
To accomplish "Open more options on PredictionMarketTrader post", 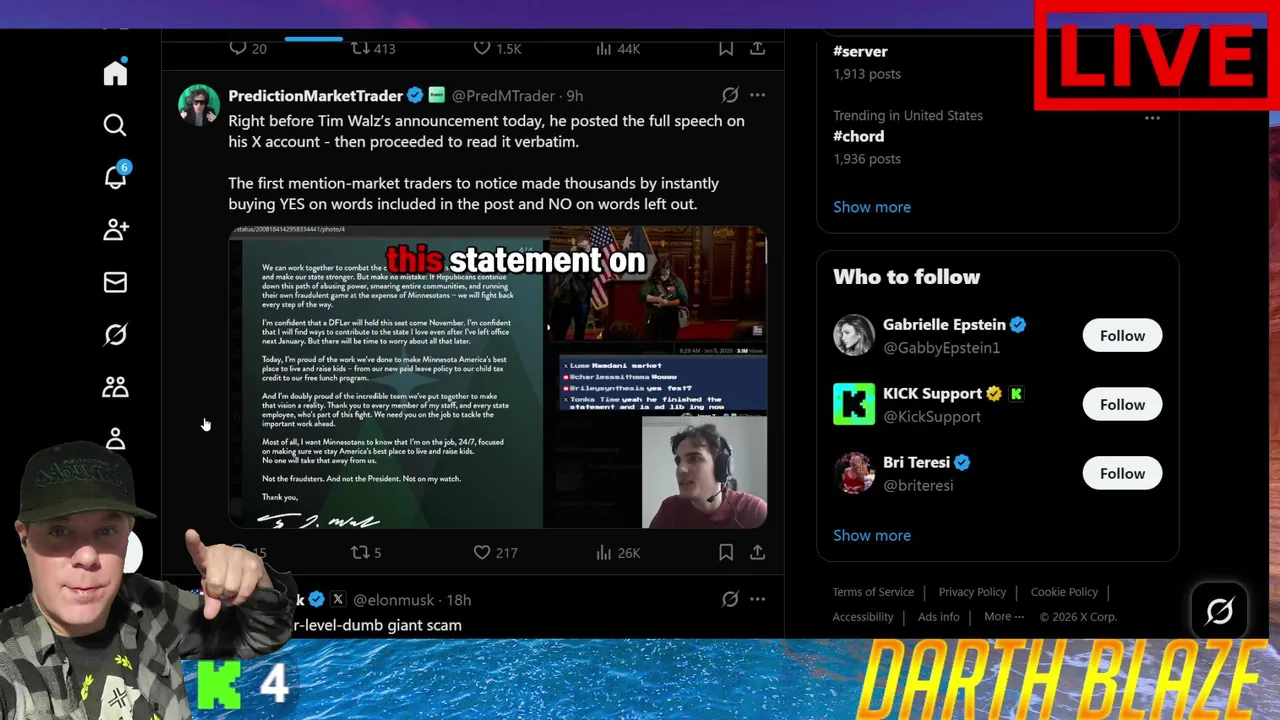I will (x=757, y=95).
